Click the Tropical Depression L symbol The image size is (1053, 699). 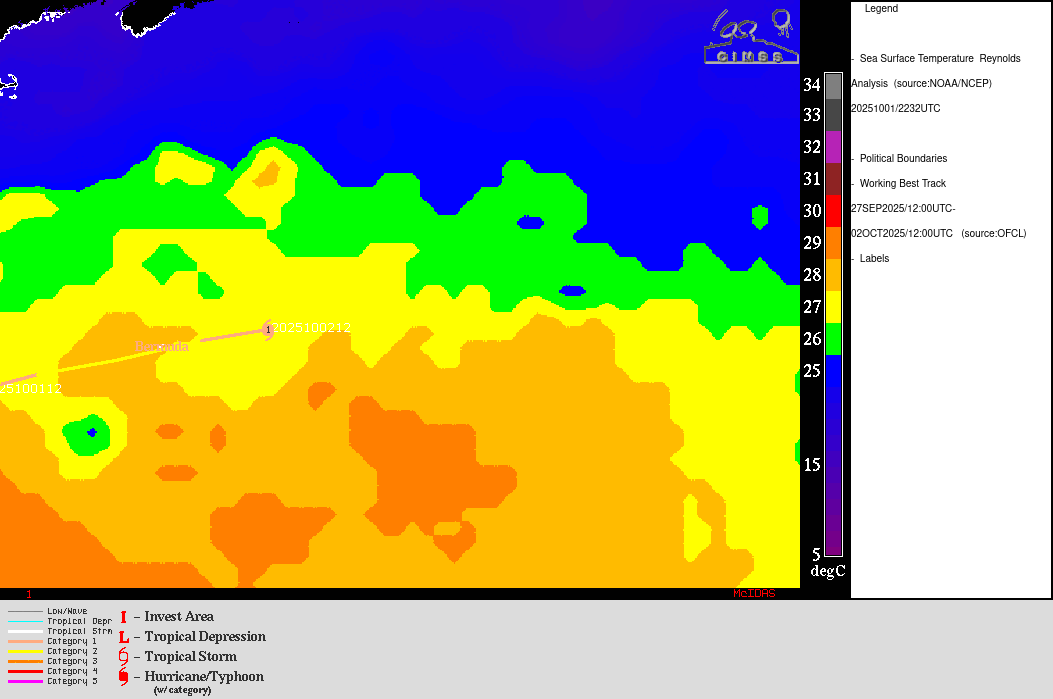[x=123, y=637]
